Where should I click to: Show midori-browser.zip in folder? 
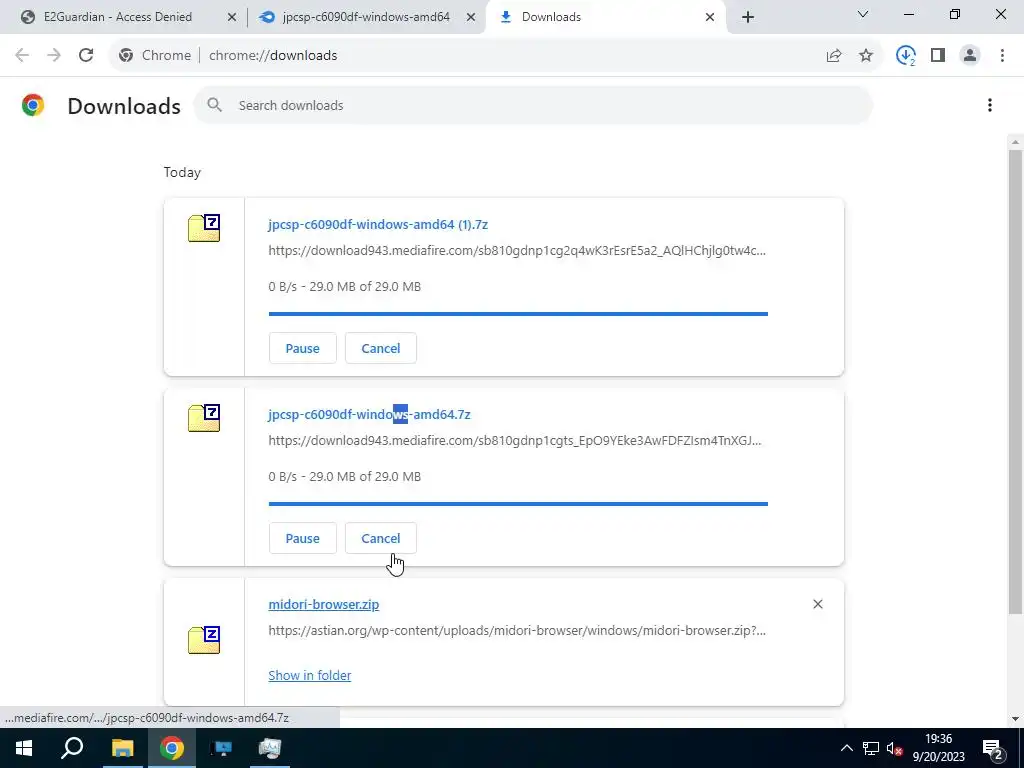click(x=310, y=675)
